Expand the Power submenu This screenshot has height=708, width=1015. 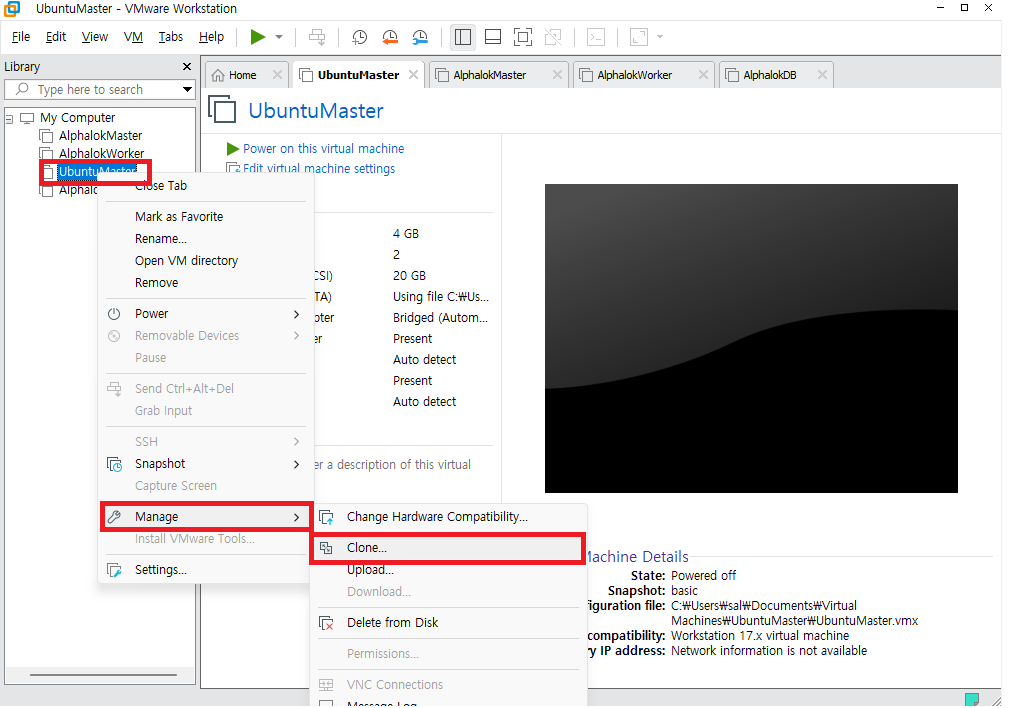pos(206,314)
